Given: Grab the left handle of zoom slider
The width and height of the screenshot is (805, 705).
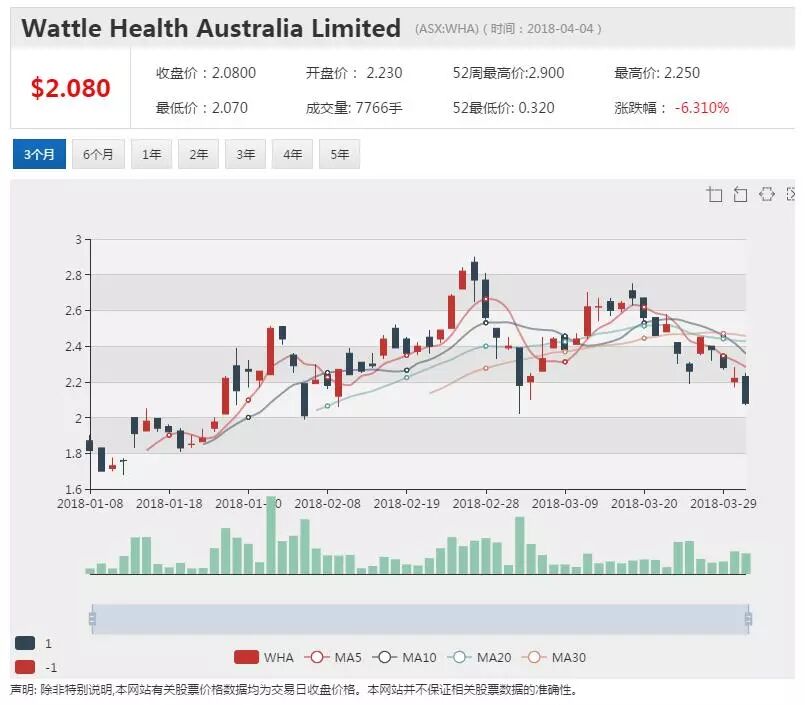Looking at the screenshot, I should click(92, 618).
